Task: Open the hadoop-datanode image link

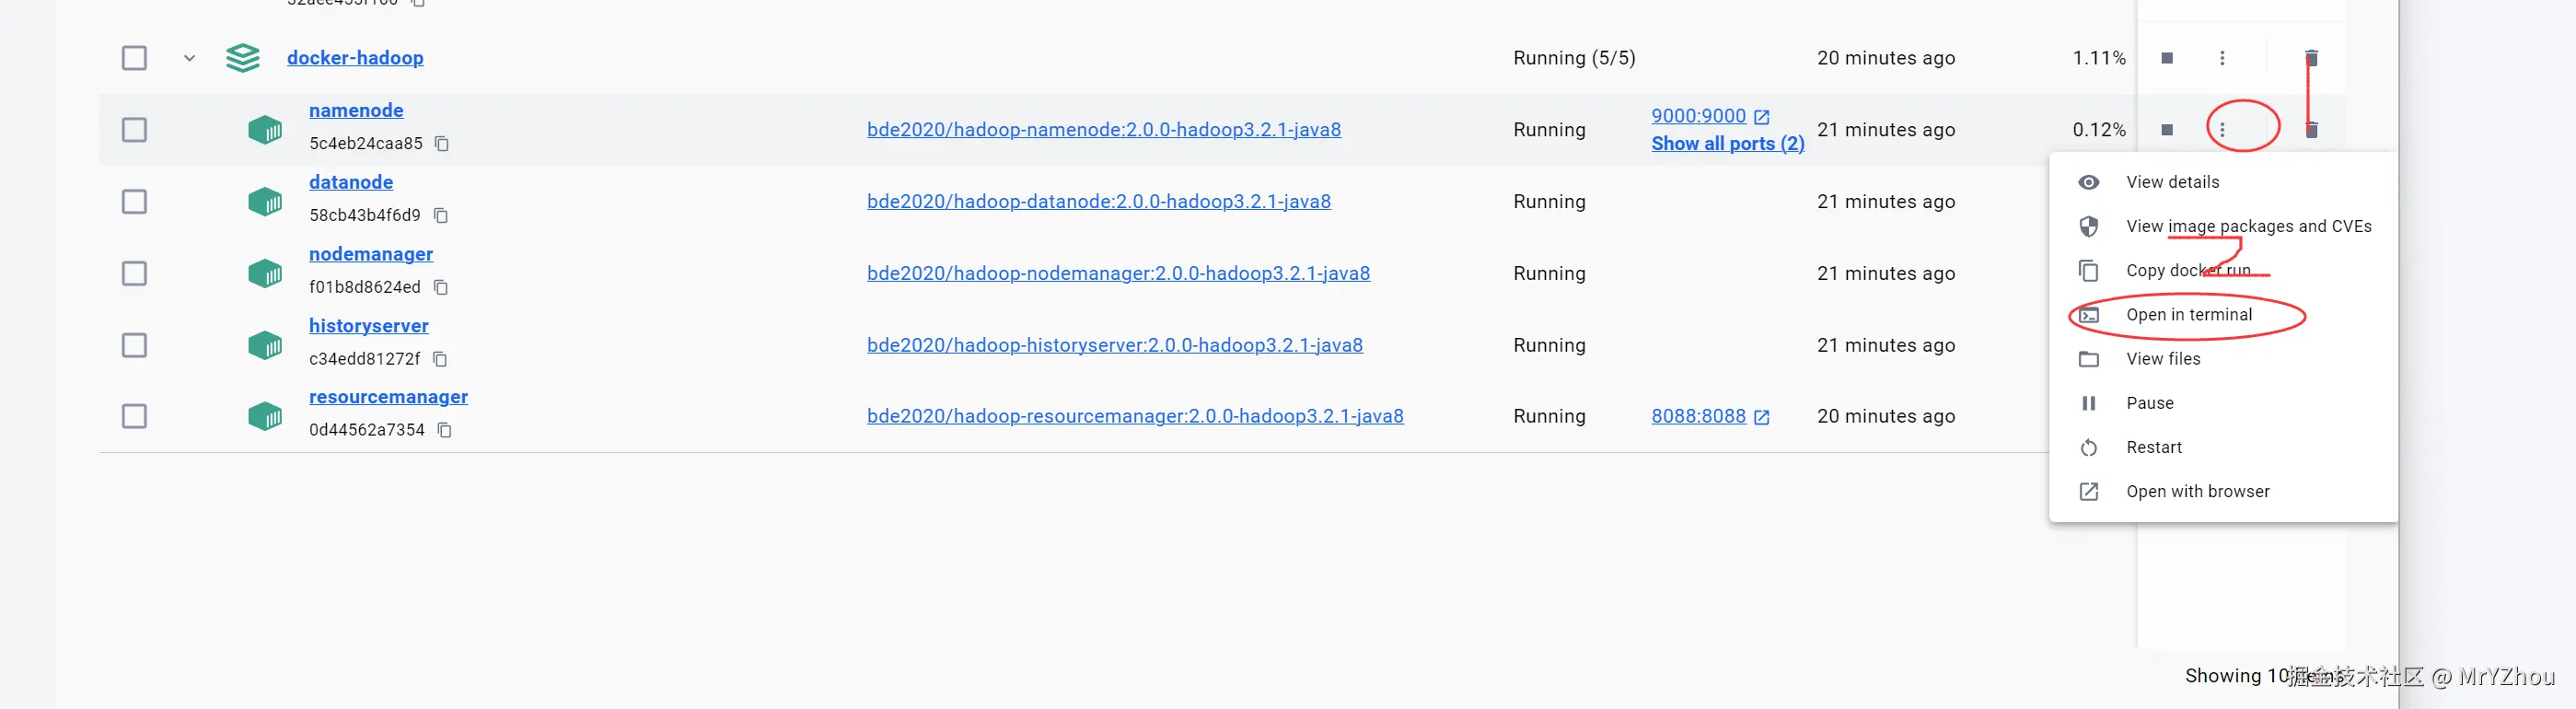Action: tap(1098, 202)
